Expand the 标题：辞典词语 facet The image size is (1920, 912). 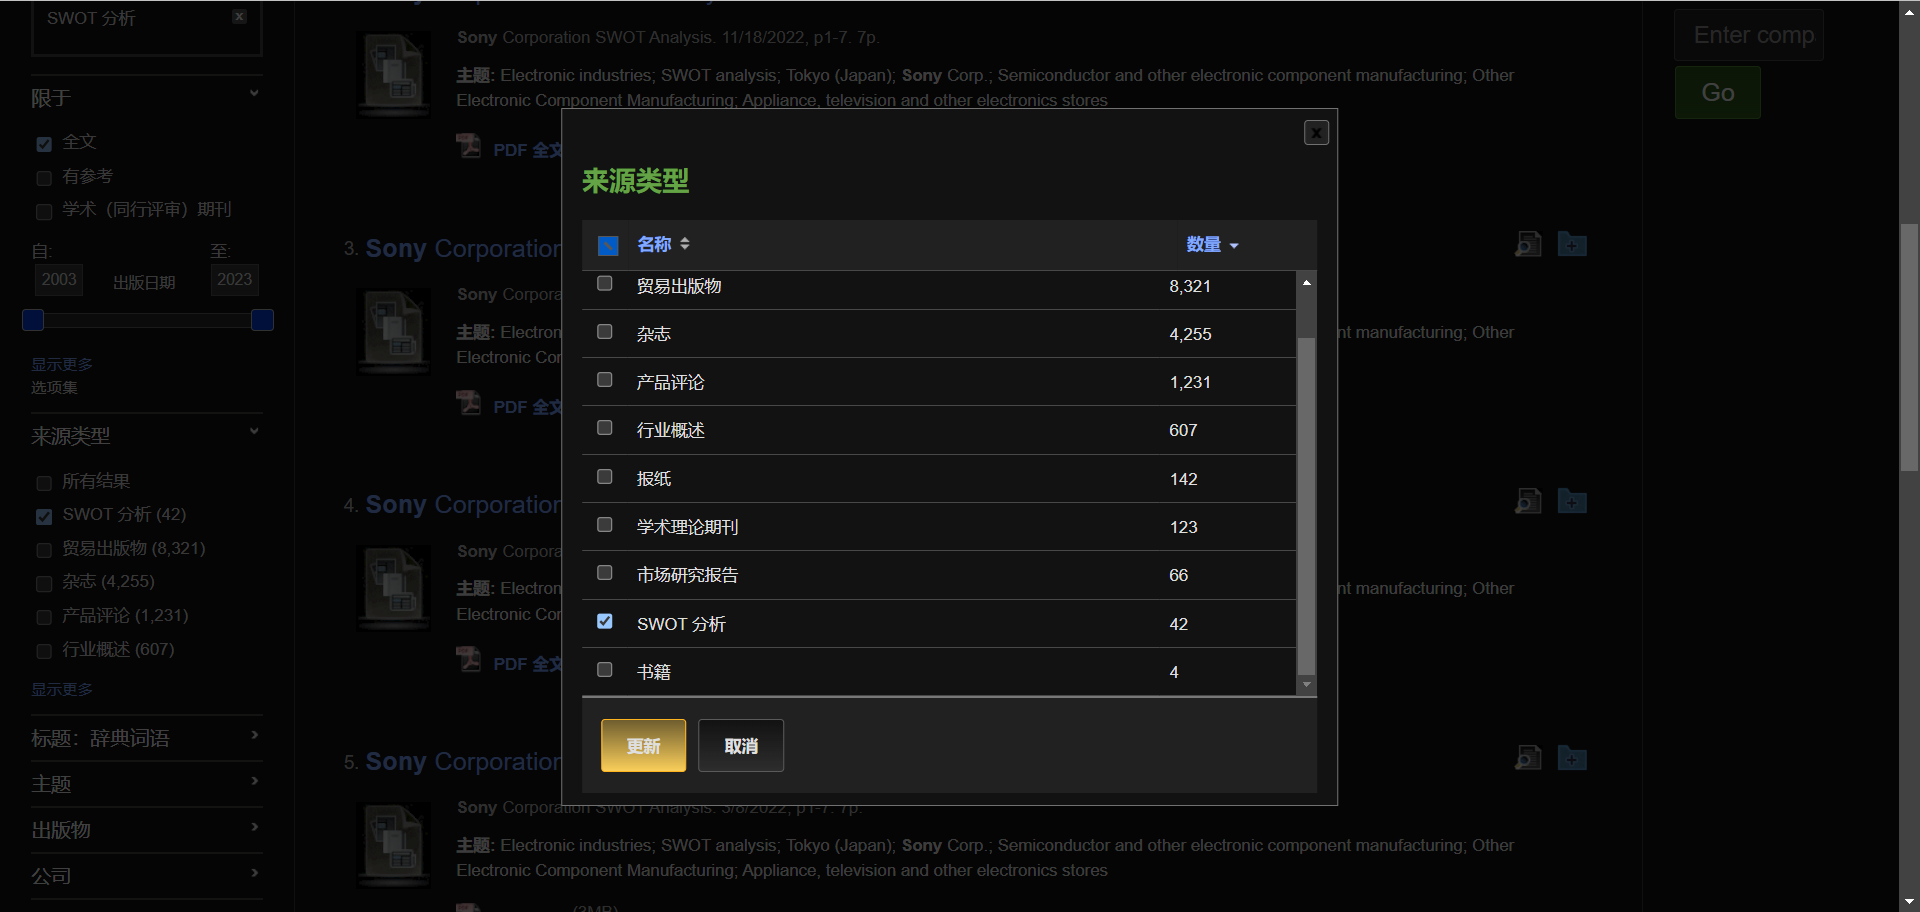146,738
